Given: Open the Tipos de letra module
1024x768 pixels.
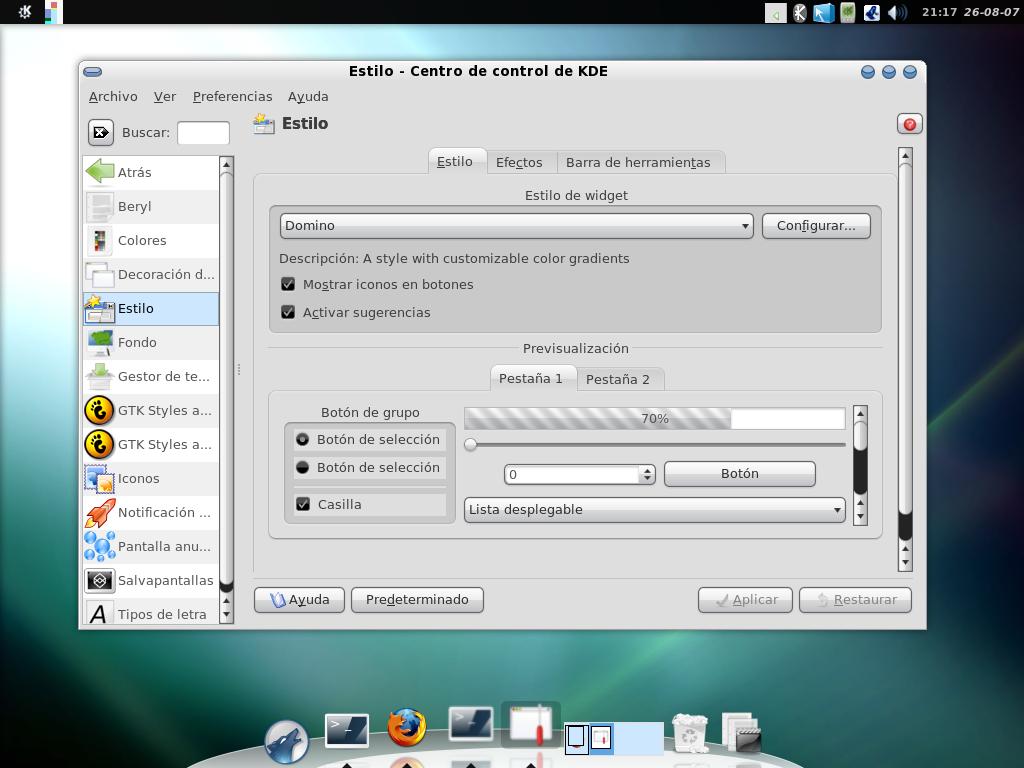Looking at the screenshot, I should click(151, 613).
